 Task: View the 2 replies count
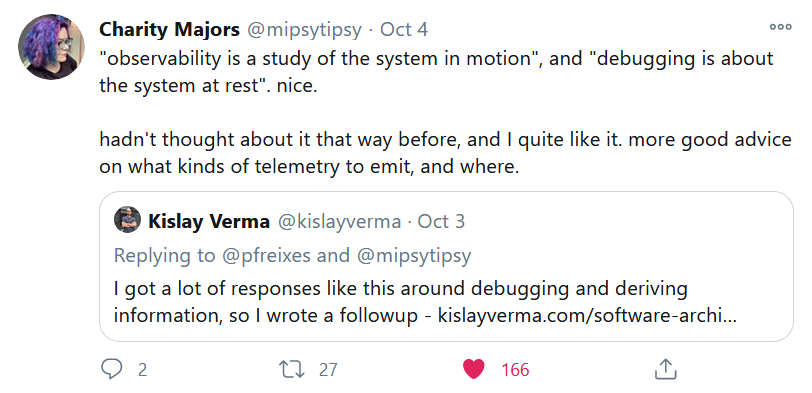[142, 370]
